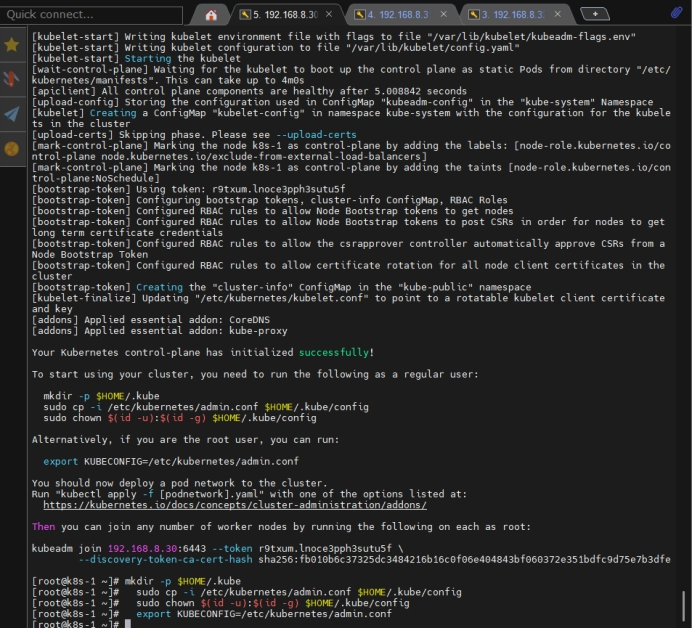Open a new tab with plus button
The width and height of the screenshot is (692, 628).
(x=595, y=14)
